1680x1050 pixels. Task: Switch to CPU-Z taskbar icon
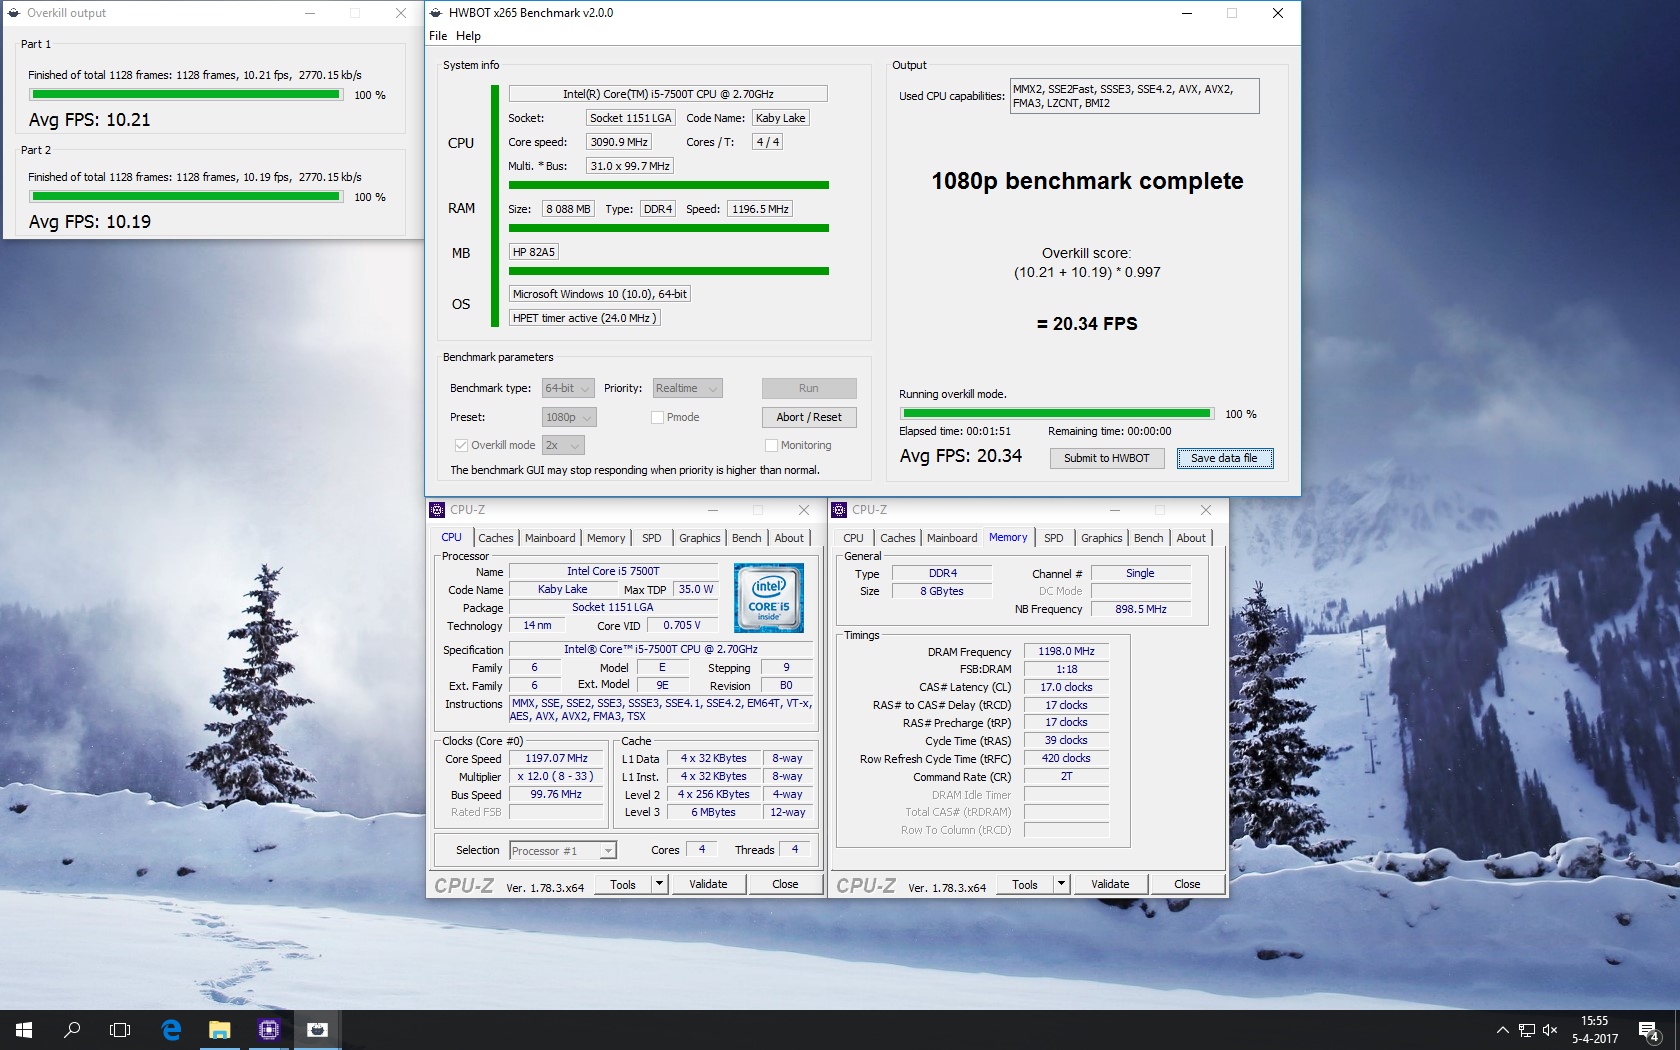[x=268, y=1029]
